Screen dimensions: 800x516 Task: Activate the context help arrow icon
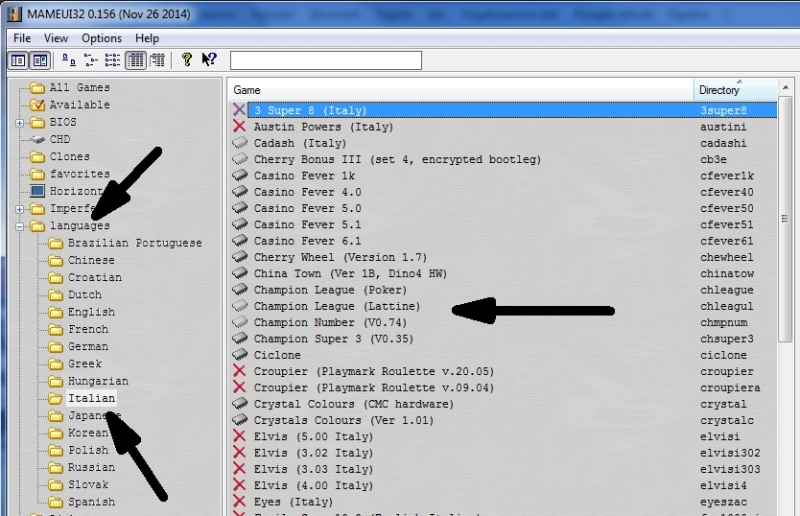(209, 60)
